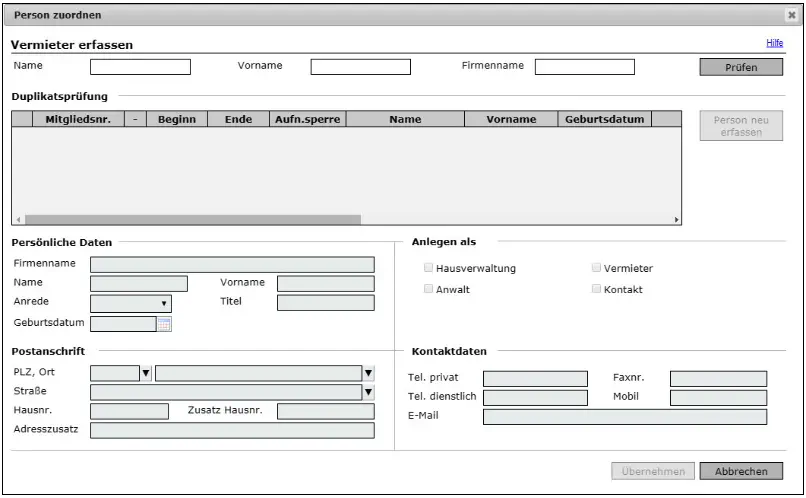
Task: Sort by Mitgliedsnr. column header
Action: click(74, 119)
